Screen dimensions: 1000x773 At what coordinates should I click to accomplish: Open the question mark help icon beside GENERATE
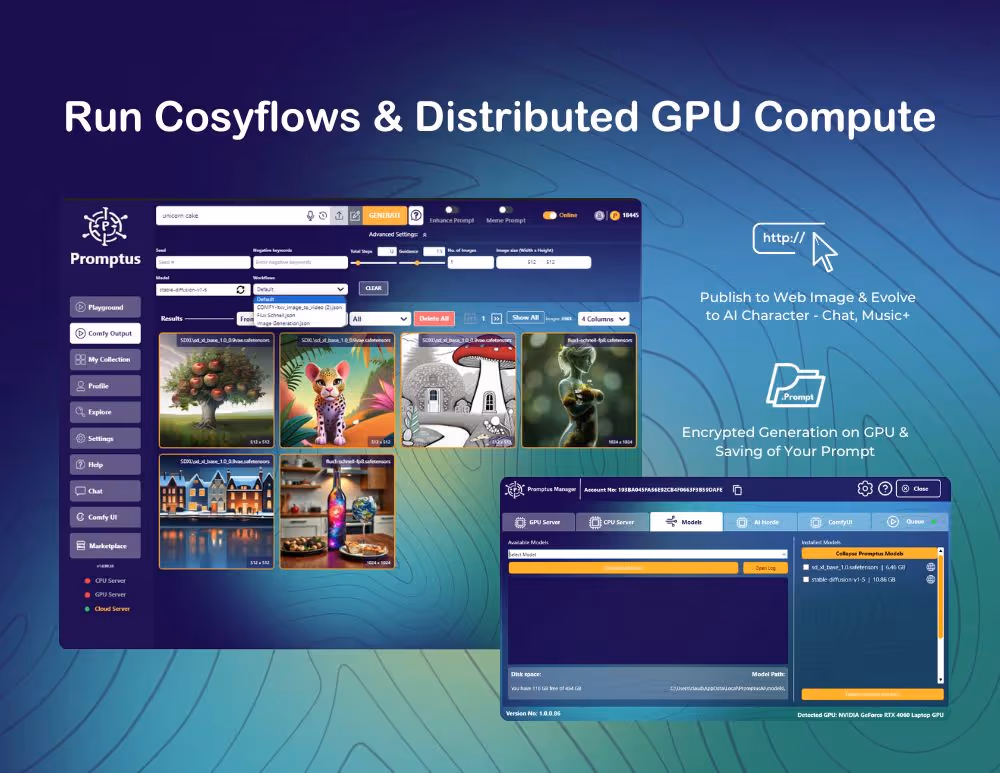416,216
